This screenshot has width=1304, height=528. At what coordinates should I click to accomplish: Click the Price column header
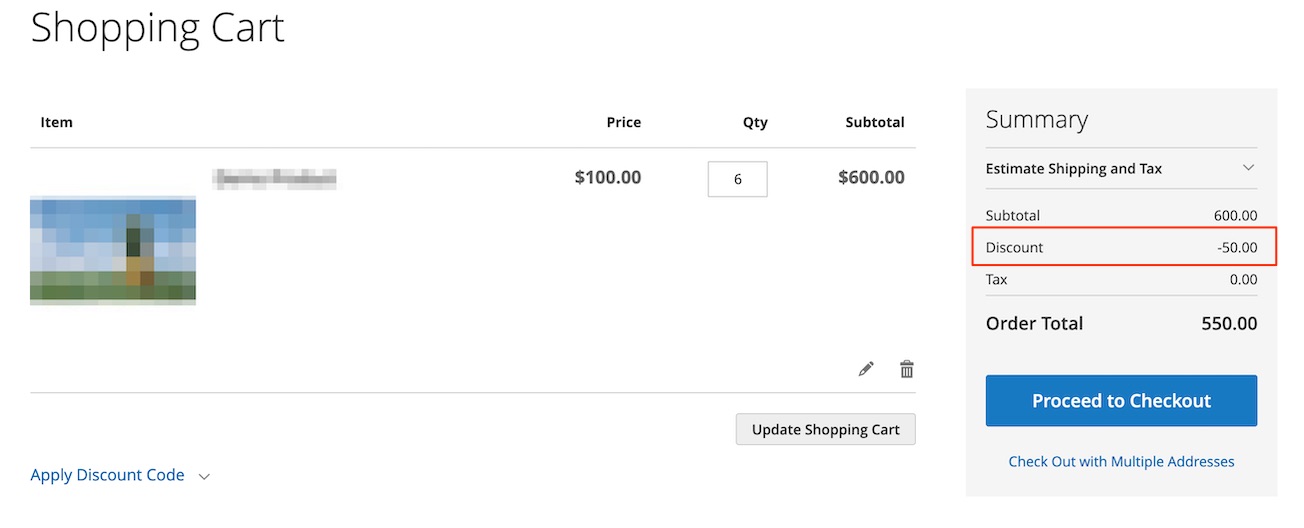point(623,122)
